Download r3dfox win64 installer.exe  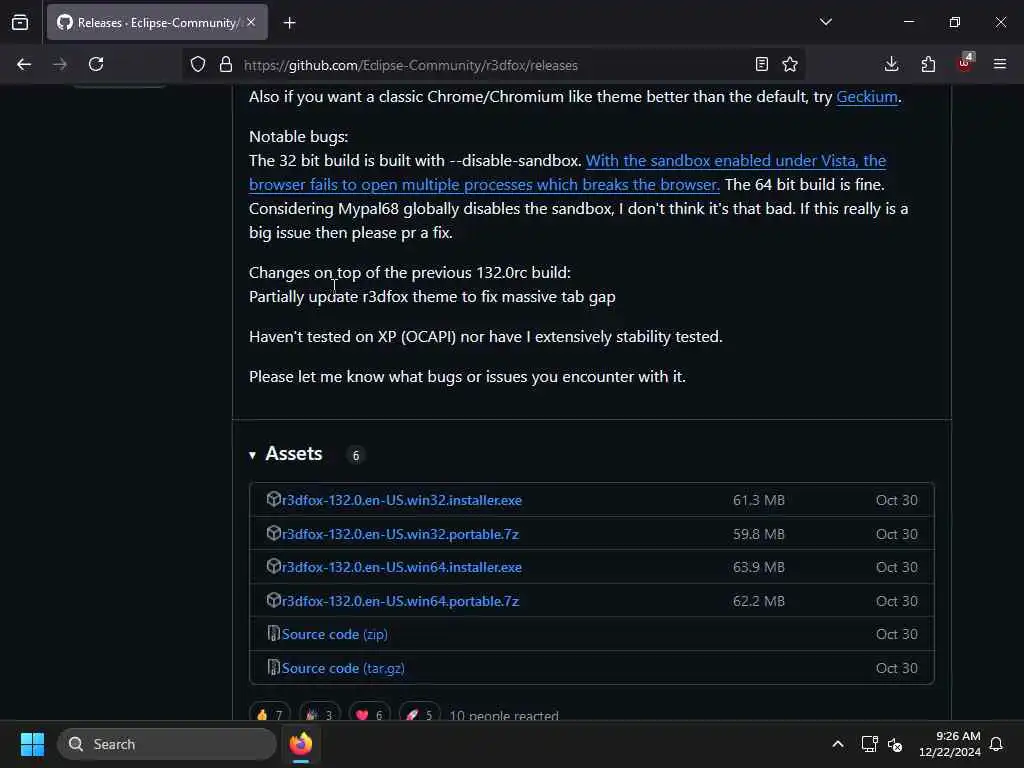pyautogui.click(x=402, y=568)
